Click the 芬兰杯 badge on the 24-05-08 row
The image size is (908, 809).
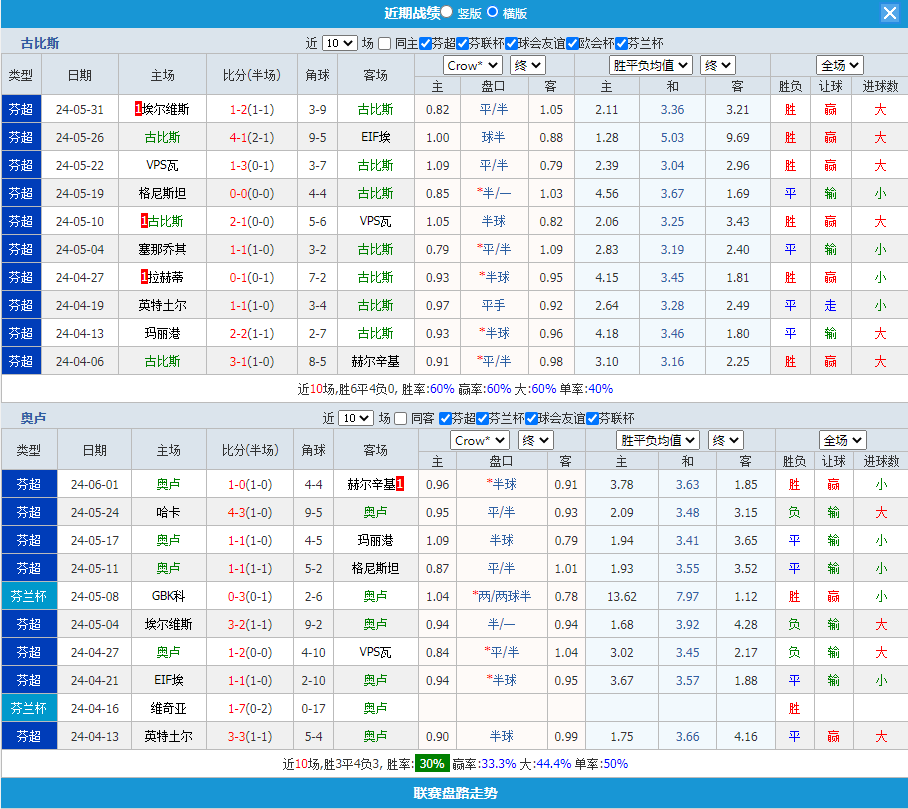tap(29, 596)
